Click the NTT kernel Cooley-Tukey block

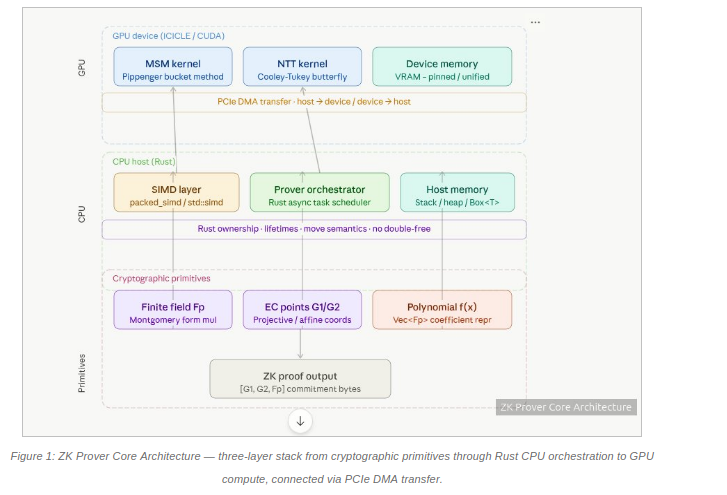pos(300,66)
